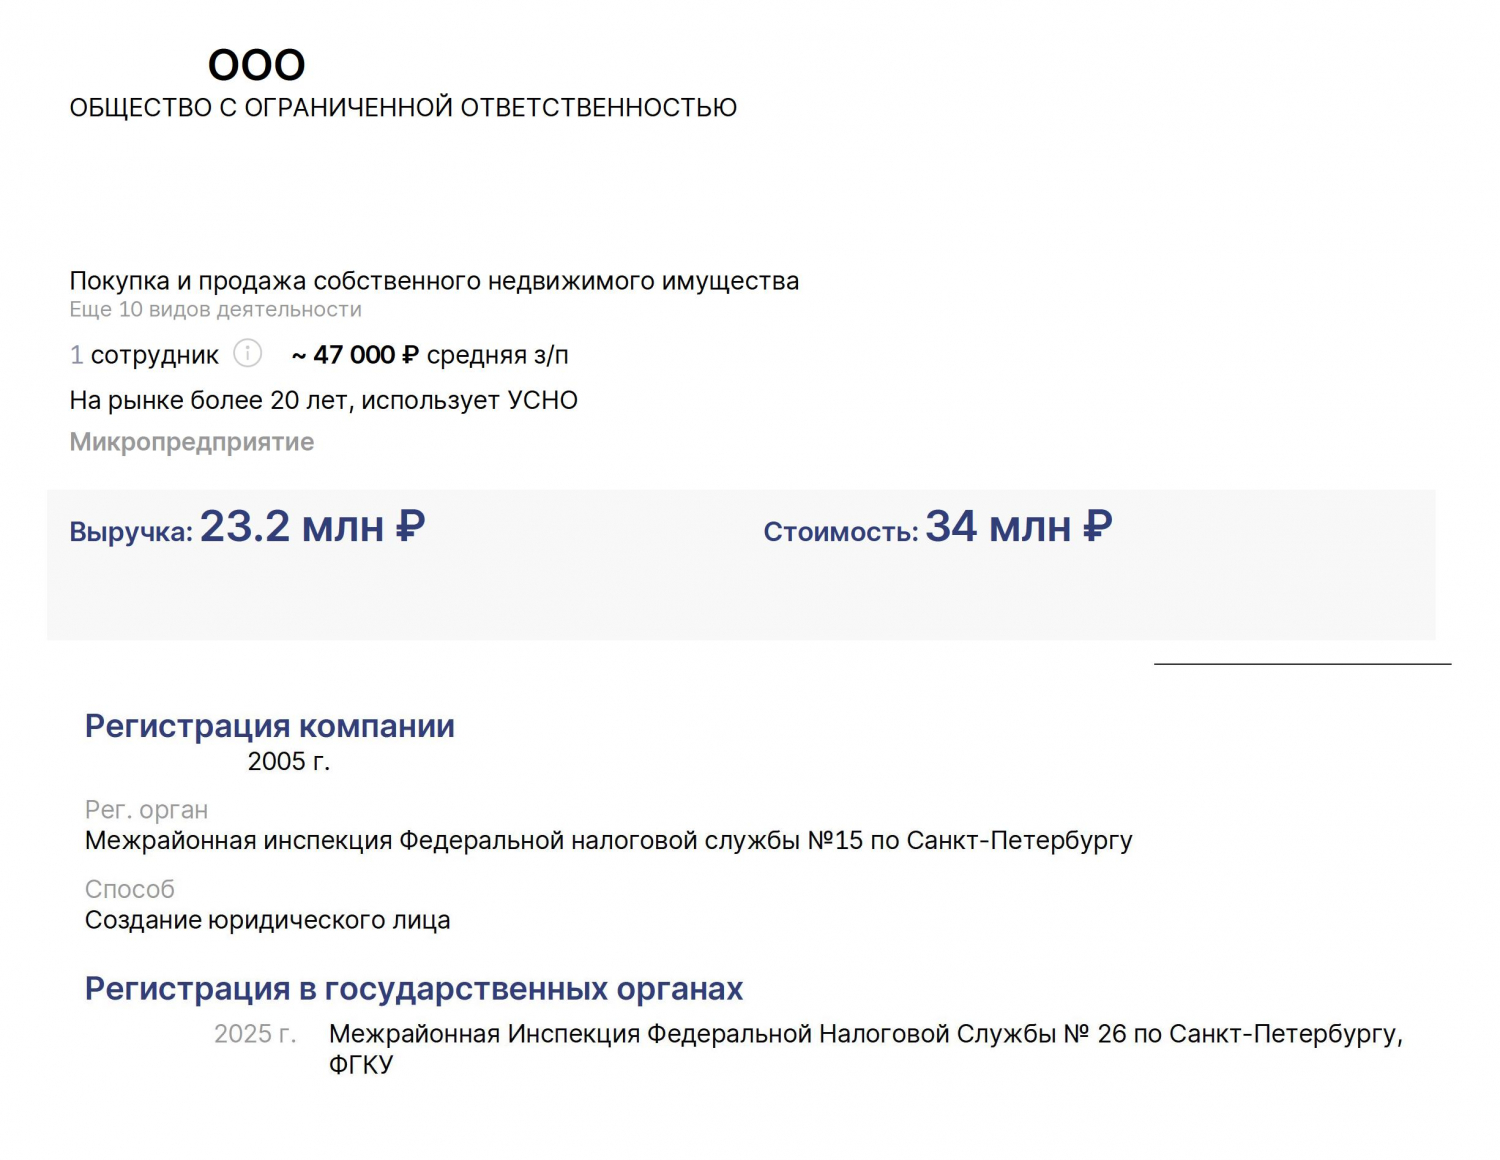1500x1160 pixels.
Task: Click the 'ООО' company name heading
Action: 256,65
